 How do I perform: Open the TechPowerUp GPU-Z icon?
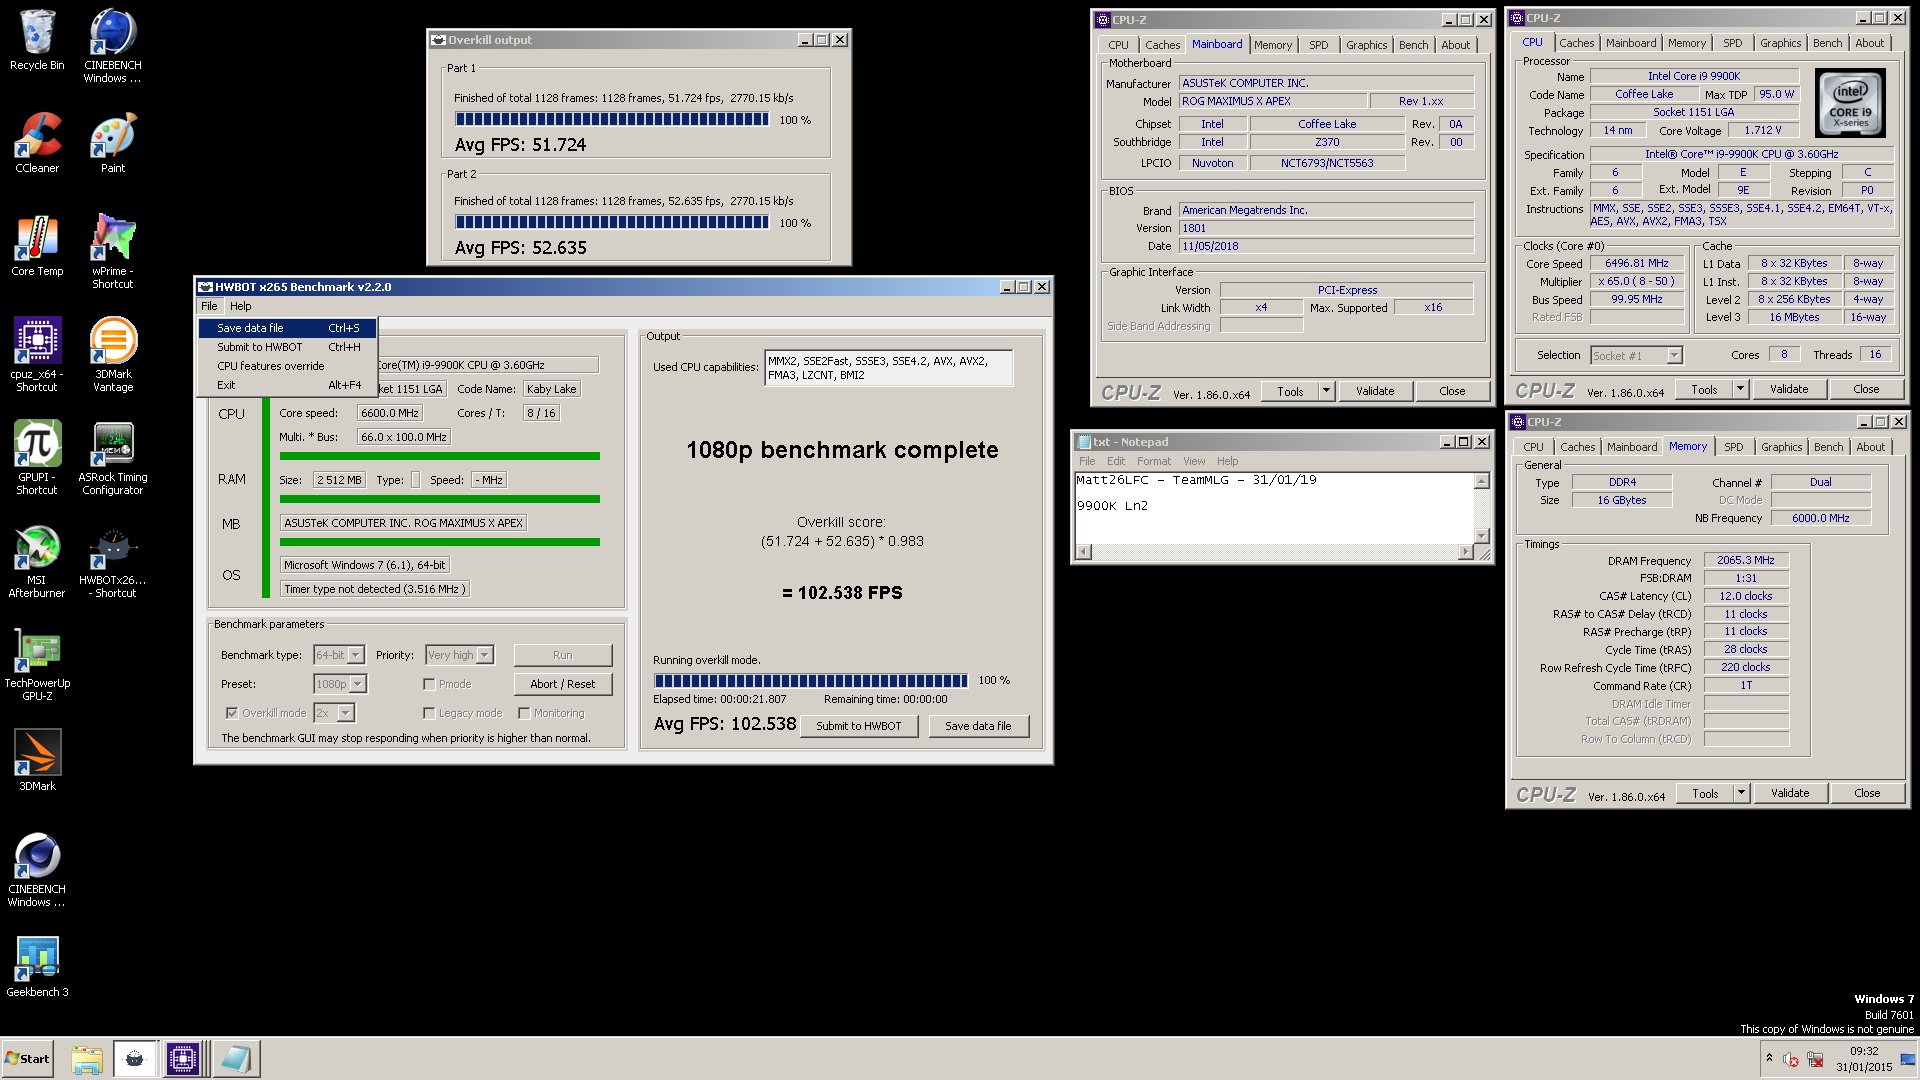click(x=37, y=665)
